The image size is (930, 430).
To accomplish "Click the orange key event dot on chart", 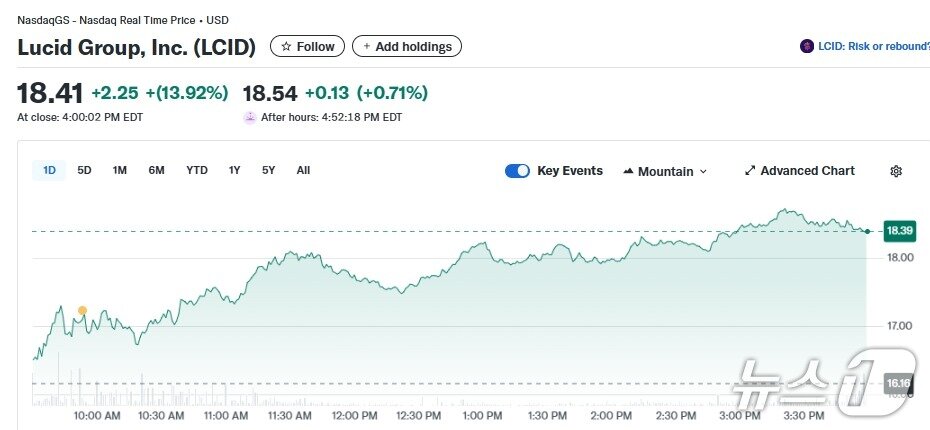I will [82, 310].
